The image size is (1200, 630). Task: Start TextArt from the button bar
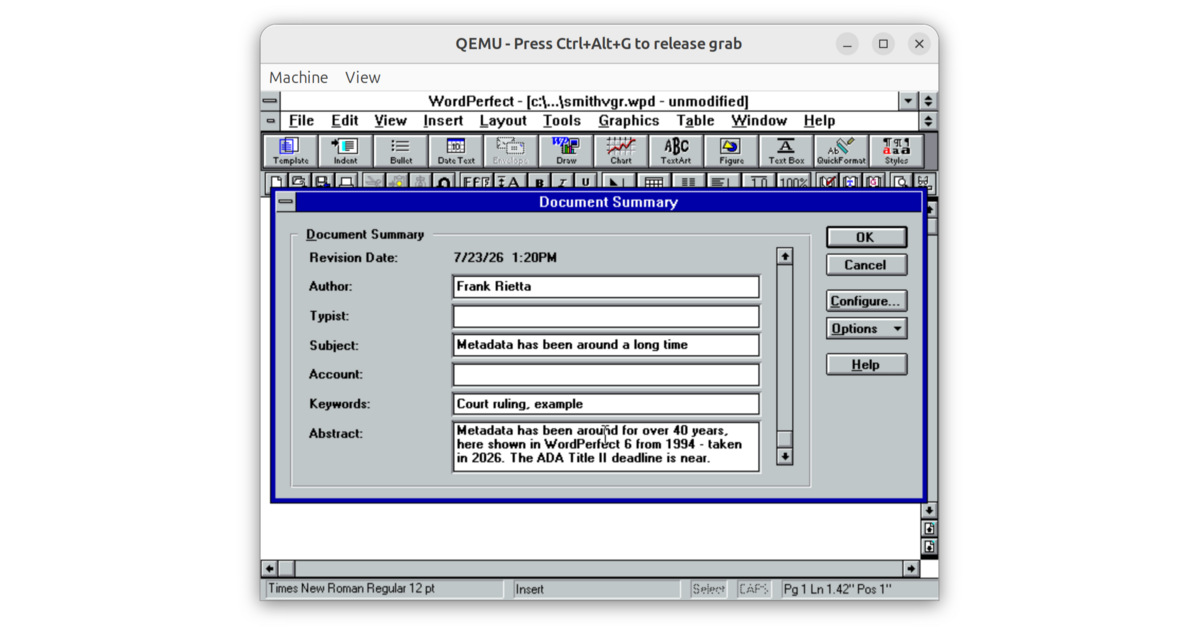[x=676, y=151]
